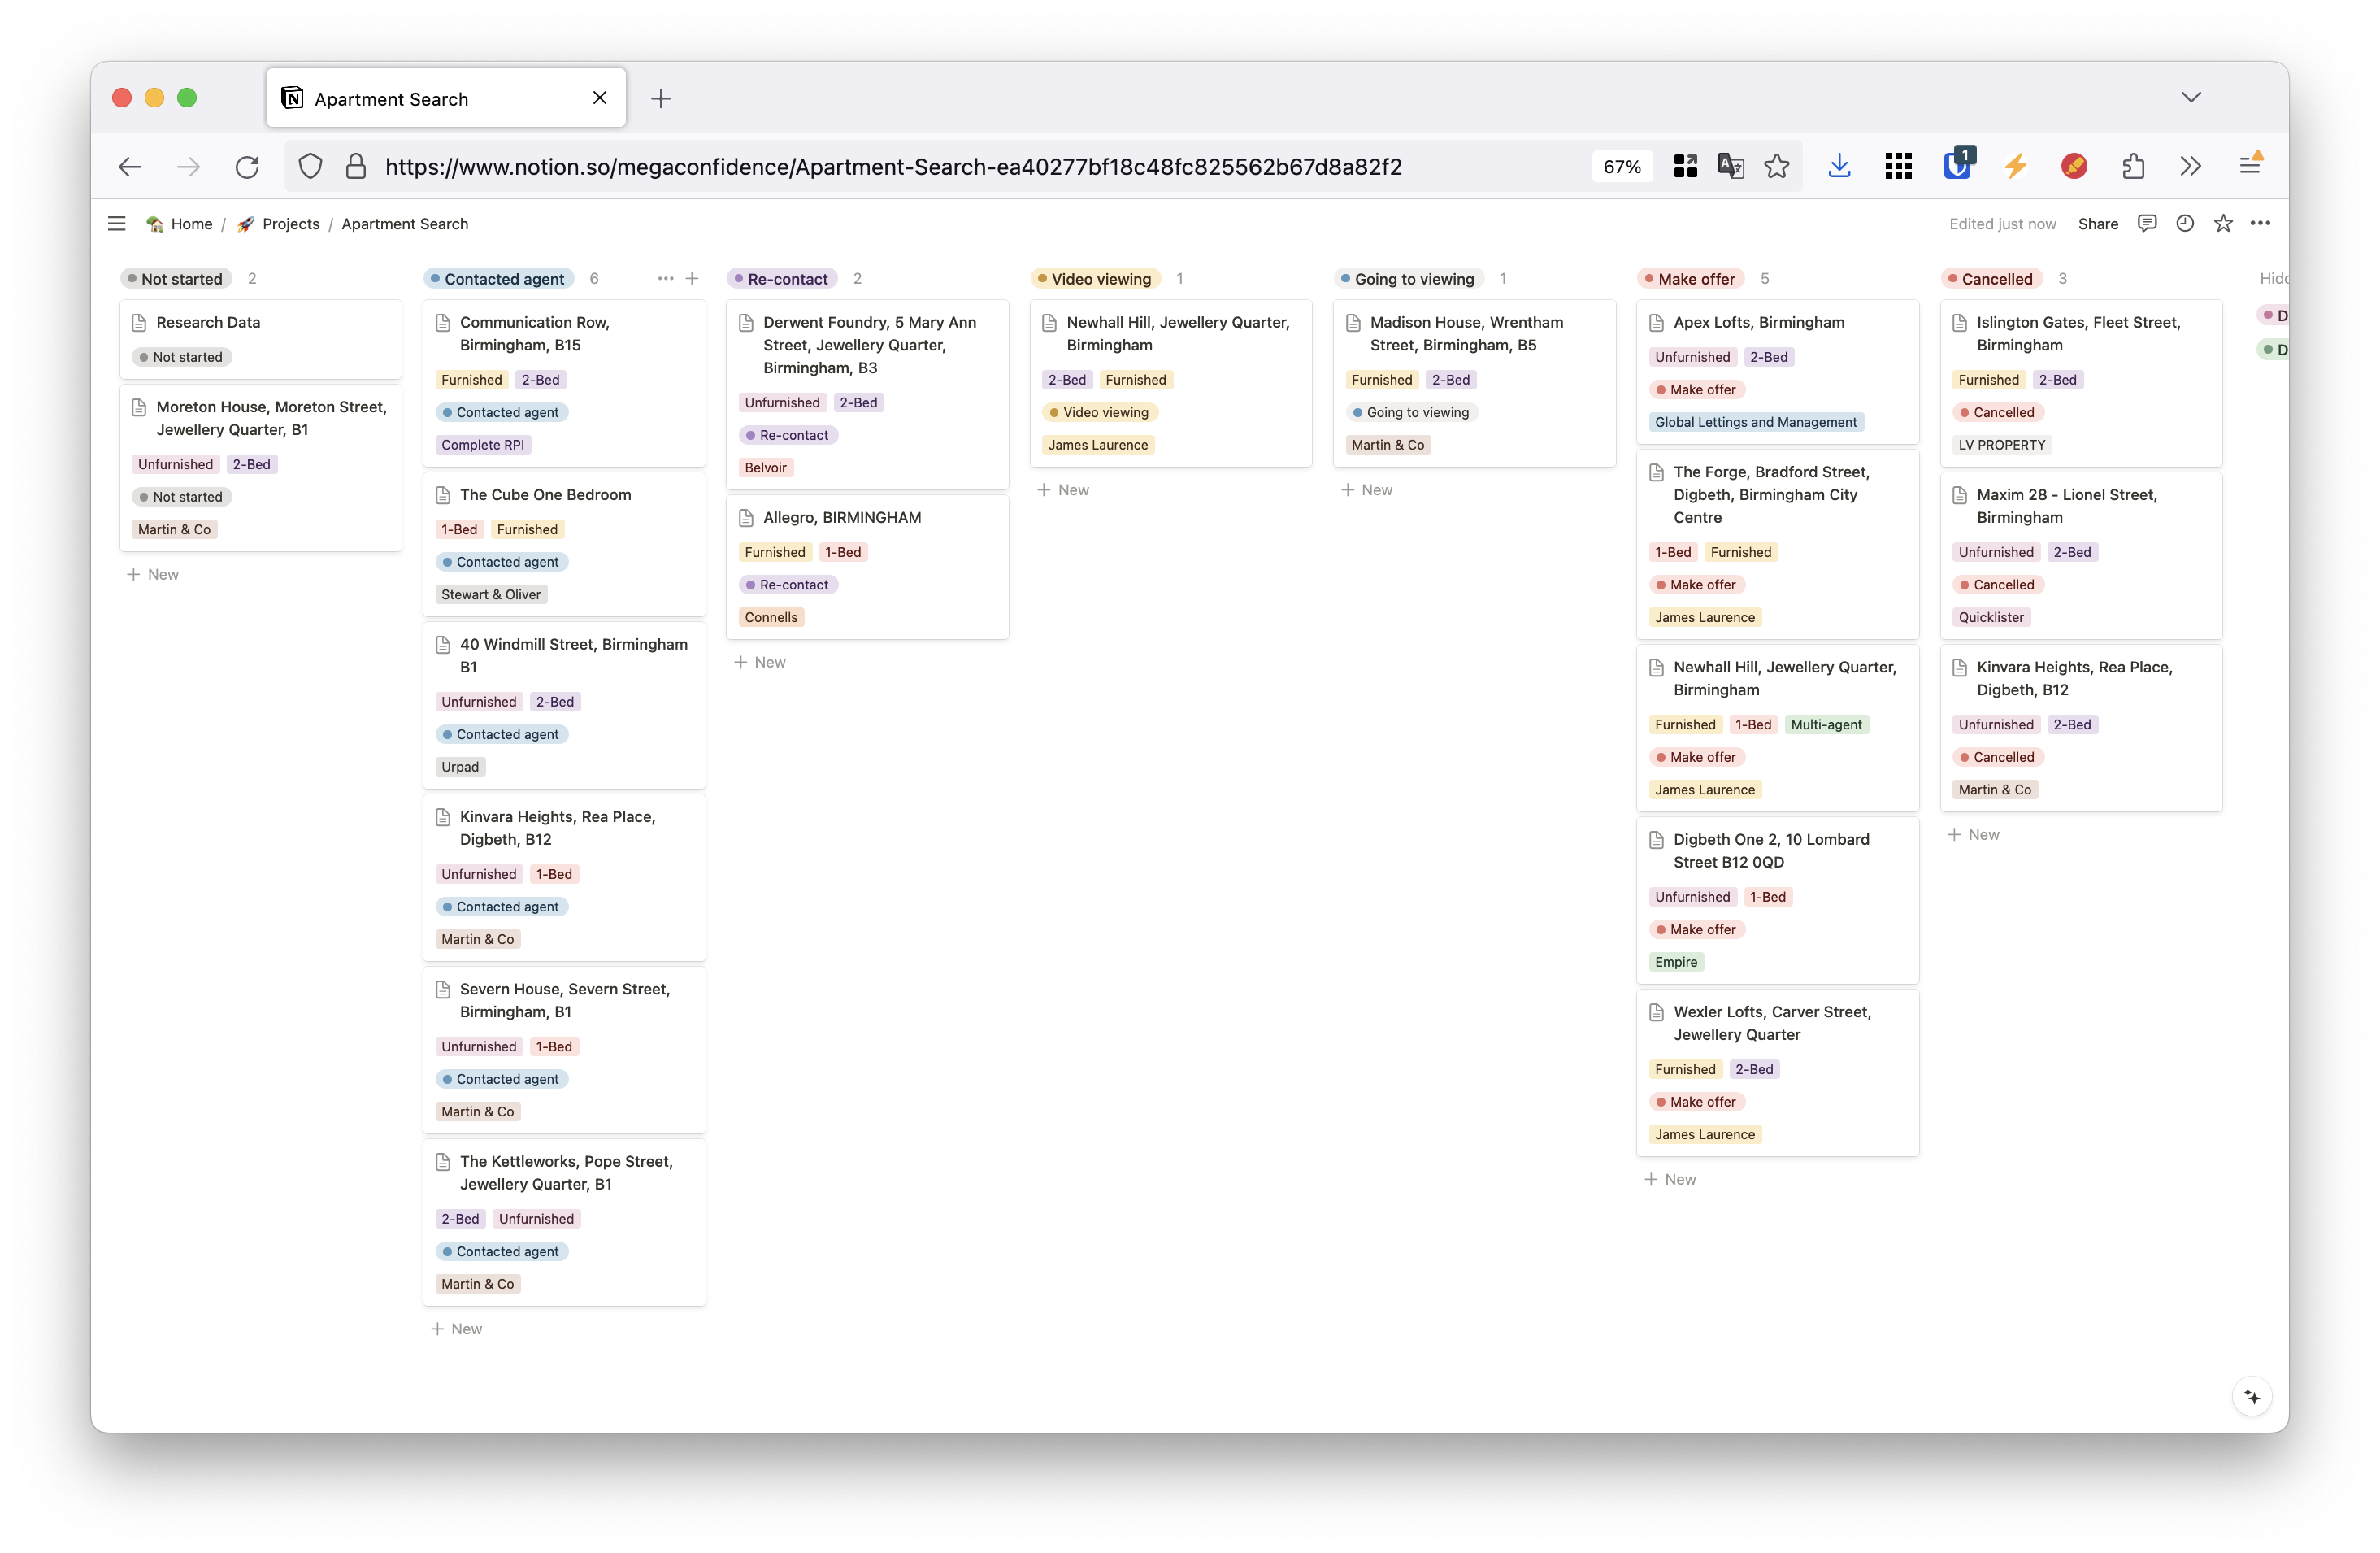2380x1553 pixels.
Task: Go to the Projects breadcrumb
Action: [x=290, y=224]
